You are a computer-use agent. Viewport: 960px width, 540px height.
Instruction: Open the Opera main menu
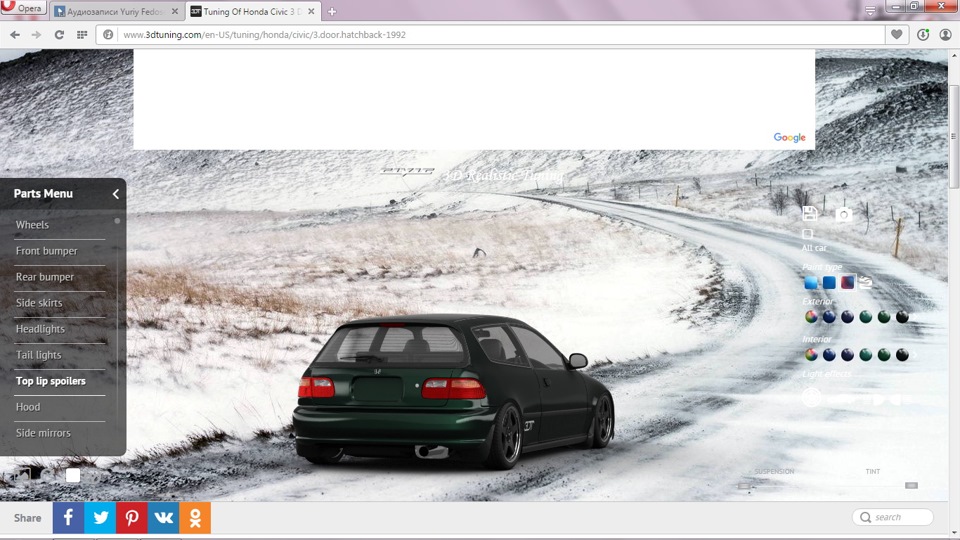point(23,8)
